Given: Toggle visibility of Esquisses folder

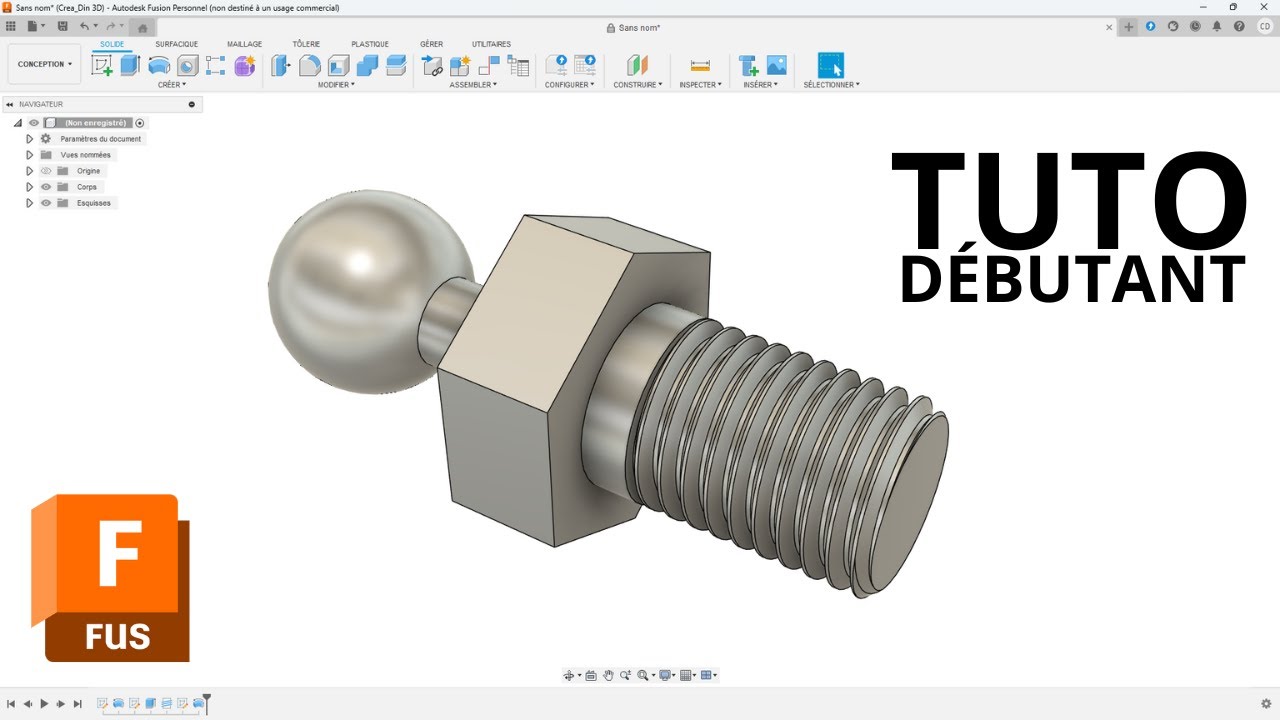Looking at the screenshot, I should tap(46, 203).
